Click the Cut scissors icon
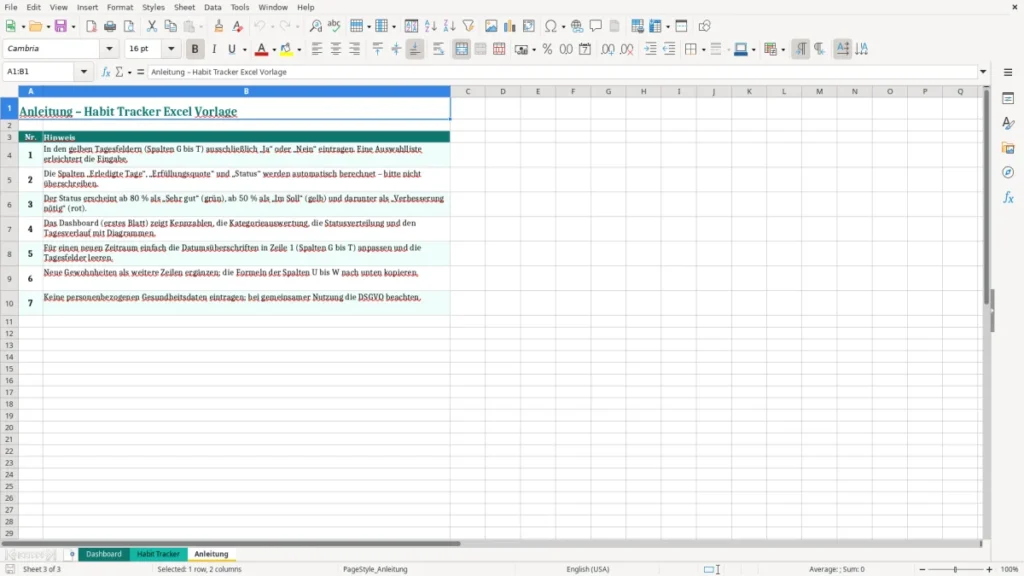1024x576 pixels. point(152,26)
